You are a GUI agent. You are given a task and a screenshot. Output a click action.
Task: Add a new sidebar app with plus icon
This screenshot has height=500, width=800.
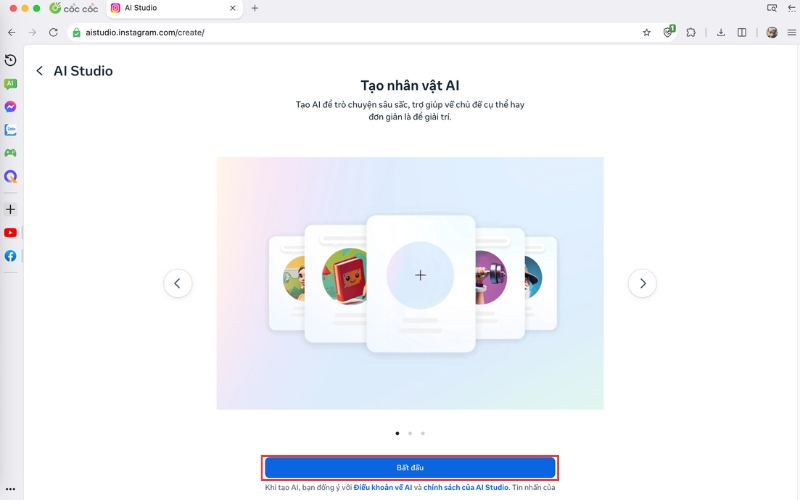point(10,209)
